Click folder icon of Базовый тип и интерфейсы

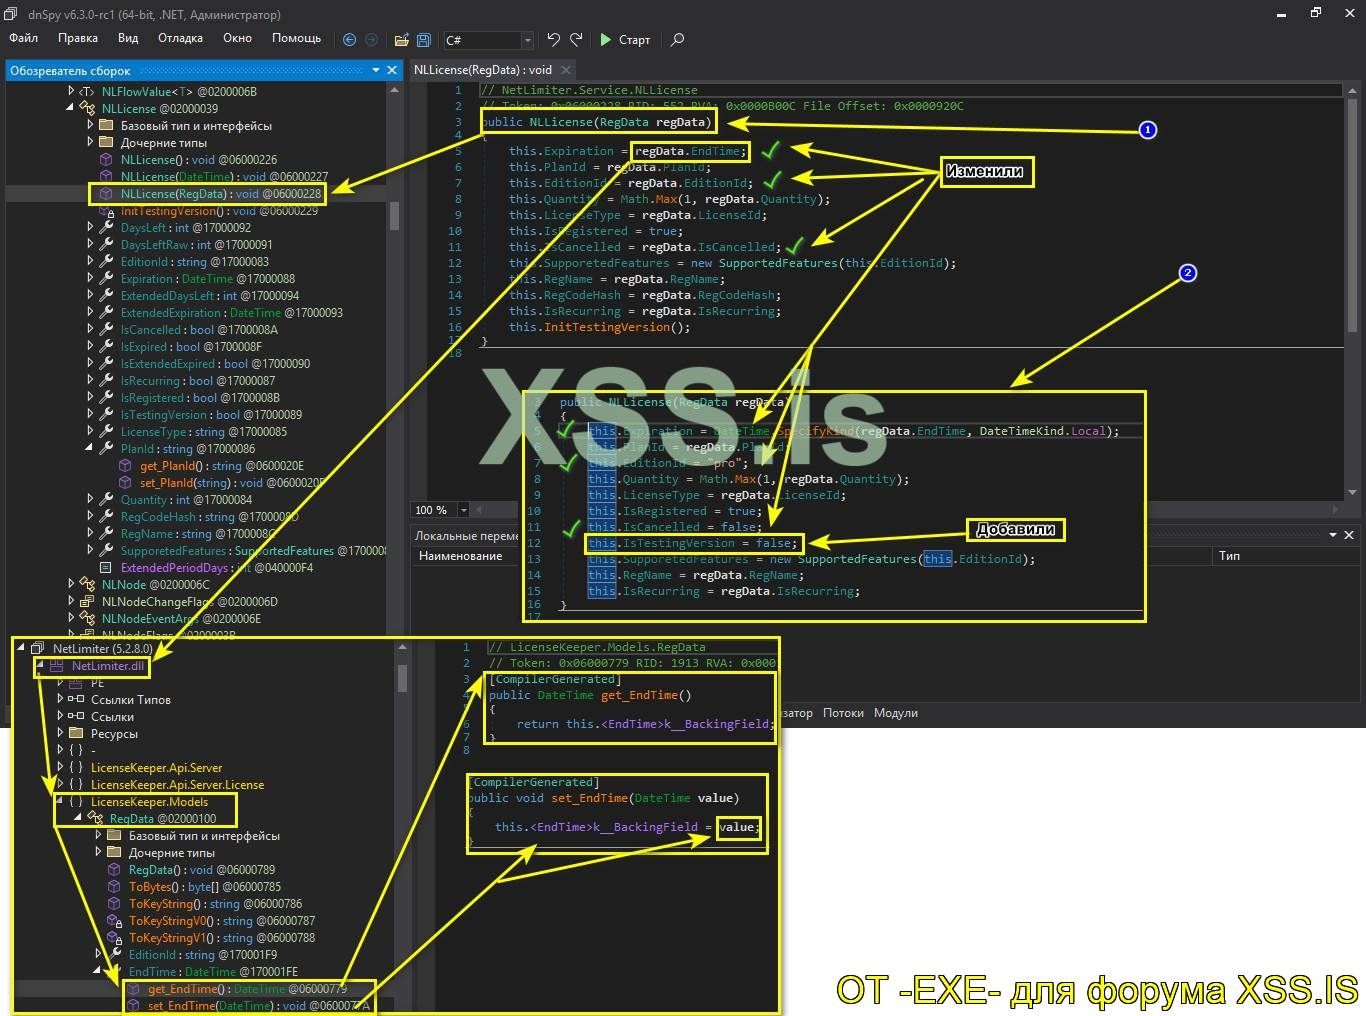(107, 126)
